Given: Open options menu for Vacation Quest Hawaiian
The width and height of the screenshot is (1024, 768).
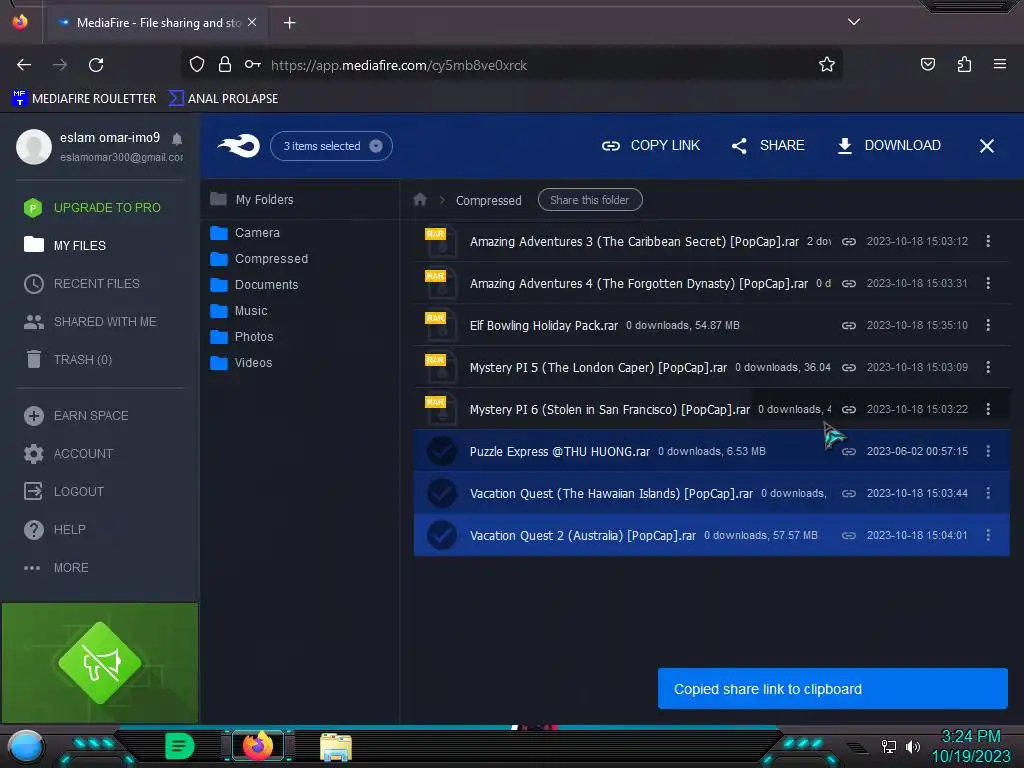Looking at the screenshot, I should [x=988, y=493].
